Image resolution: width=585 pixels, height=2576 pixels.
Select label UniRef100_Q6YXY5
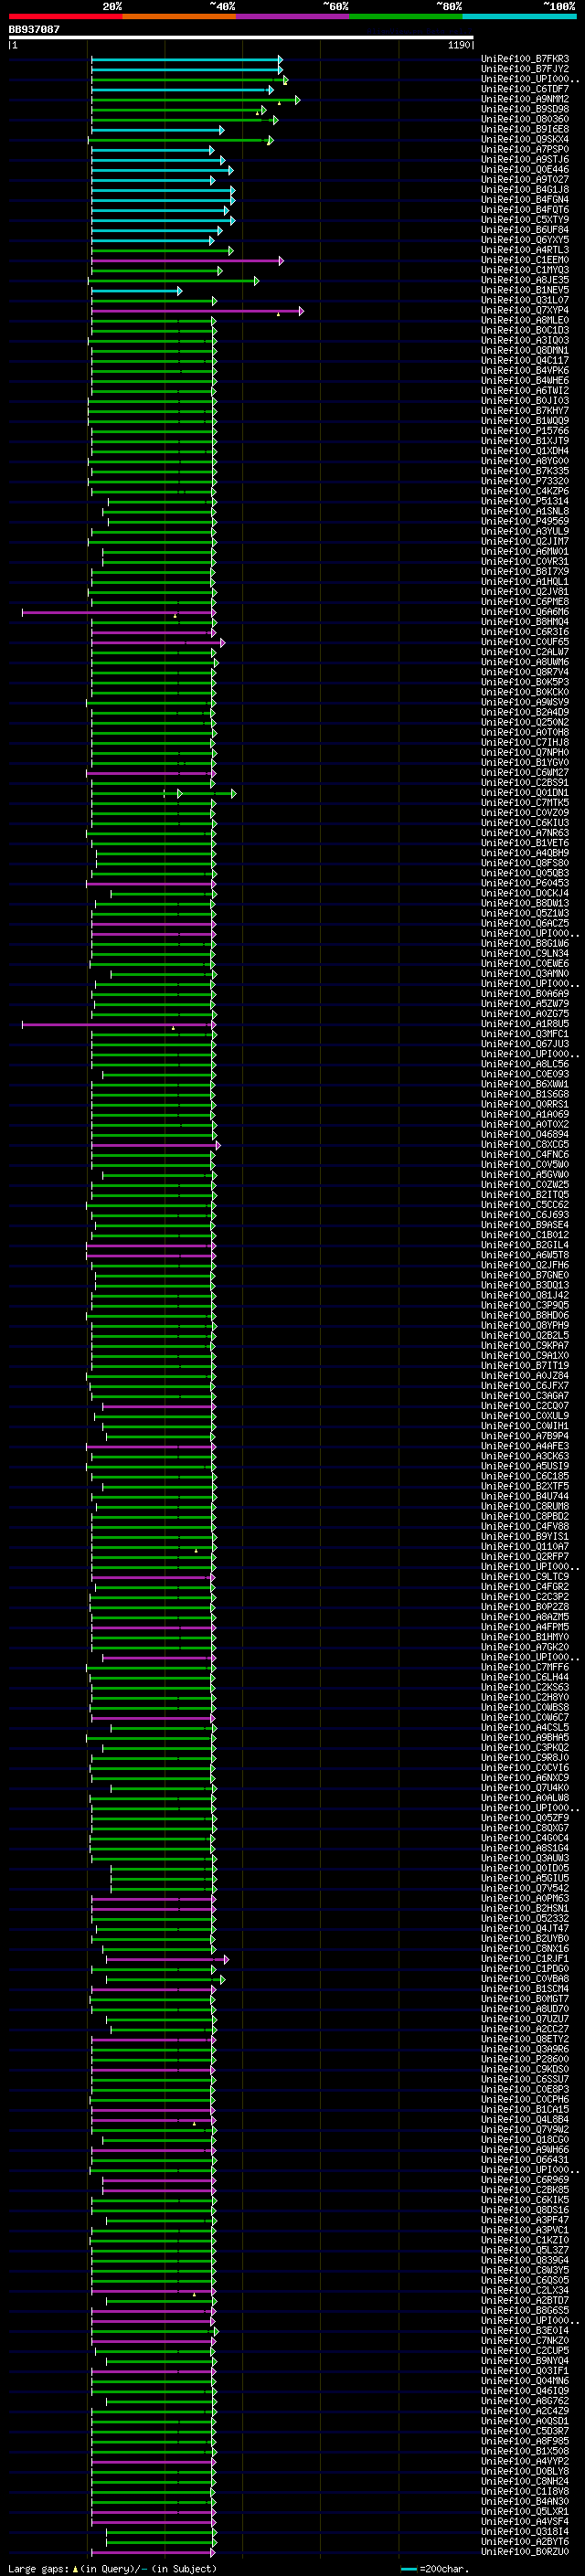coord(525,240)
